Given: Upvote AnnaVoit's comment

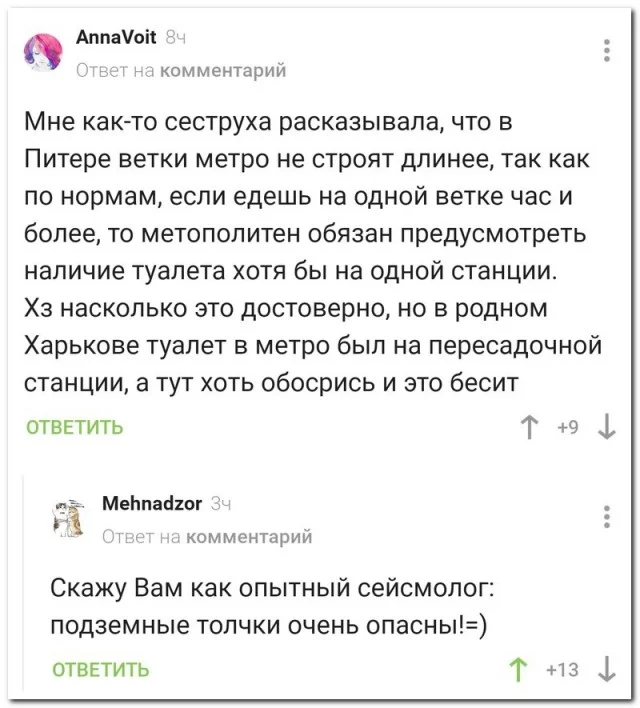Looking at the screenshot, I should point(528,428).
